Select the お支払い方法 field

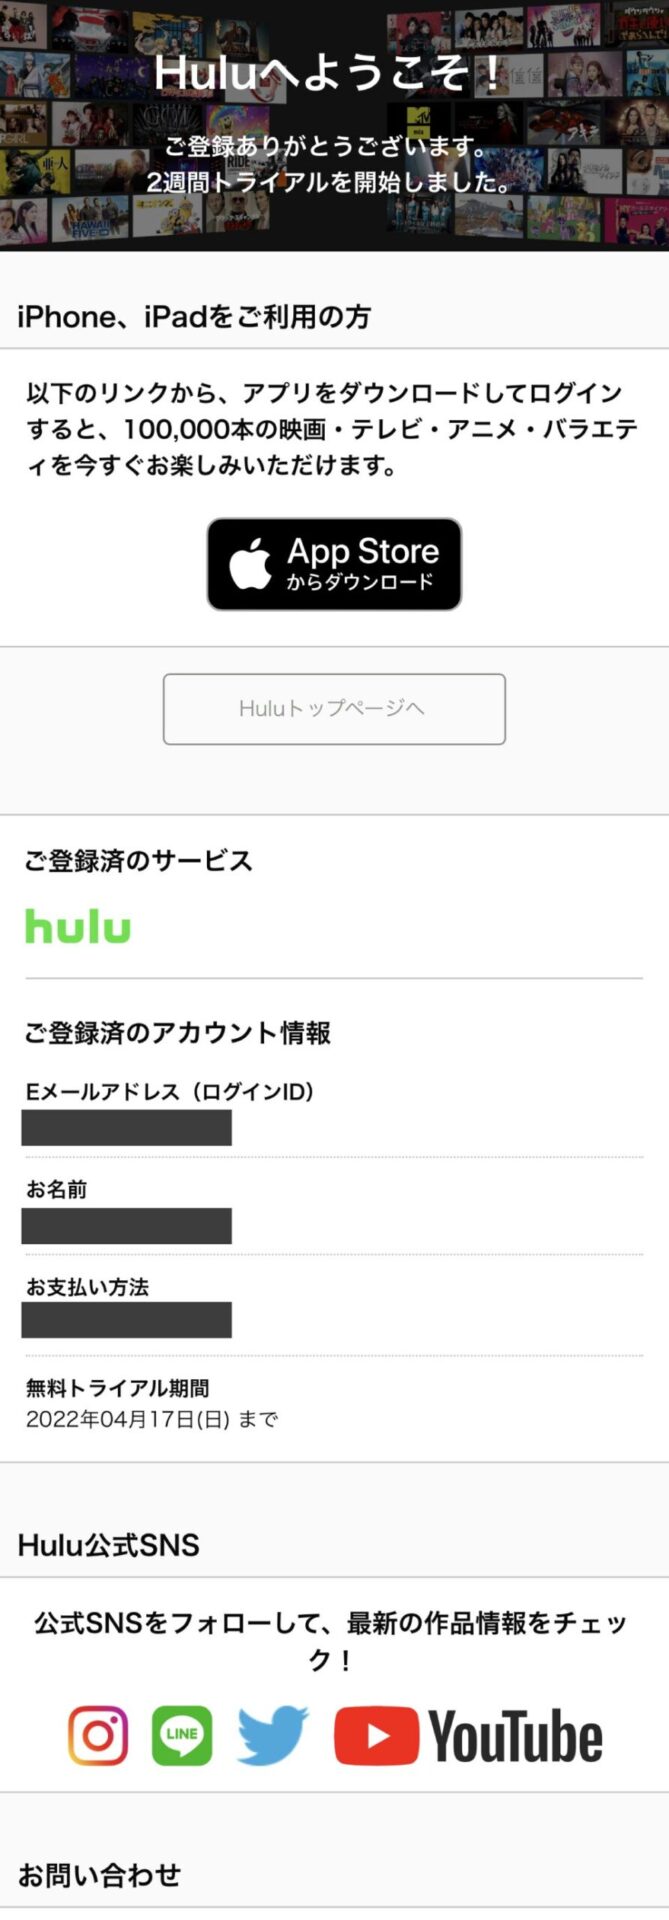125,1320
